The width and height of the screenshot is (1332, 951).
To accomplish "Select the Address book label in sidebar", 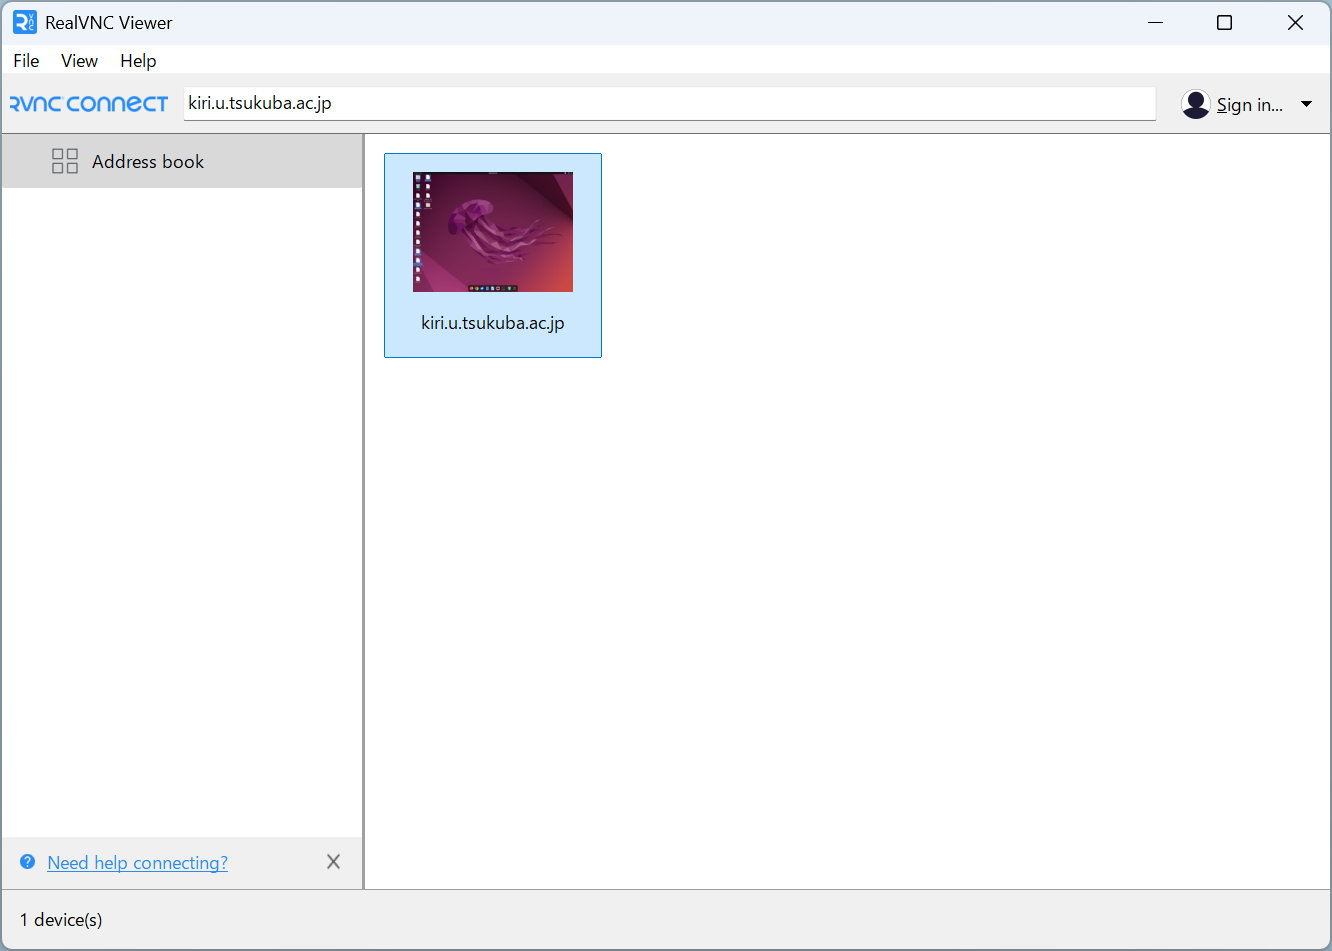I will pyautogui.click(x=148, y=162).
